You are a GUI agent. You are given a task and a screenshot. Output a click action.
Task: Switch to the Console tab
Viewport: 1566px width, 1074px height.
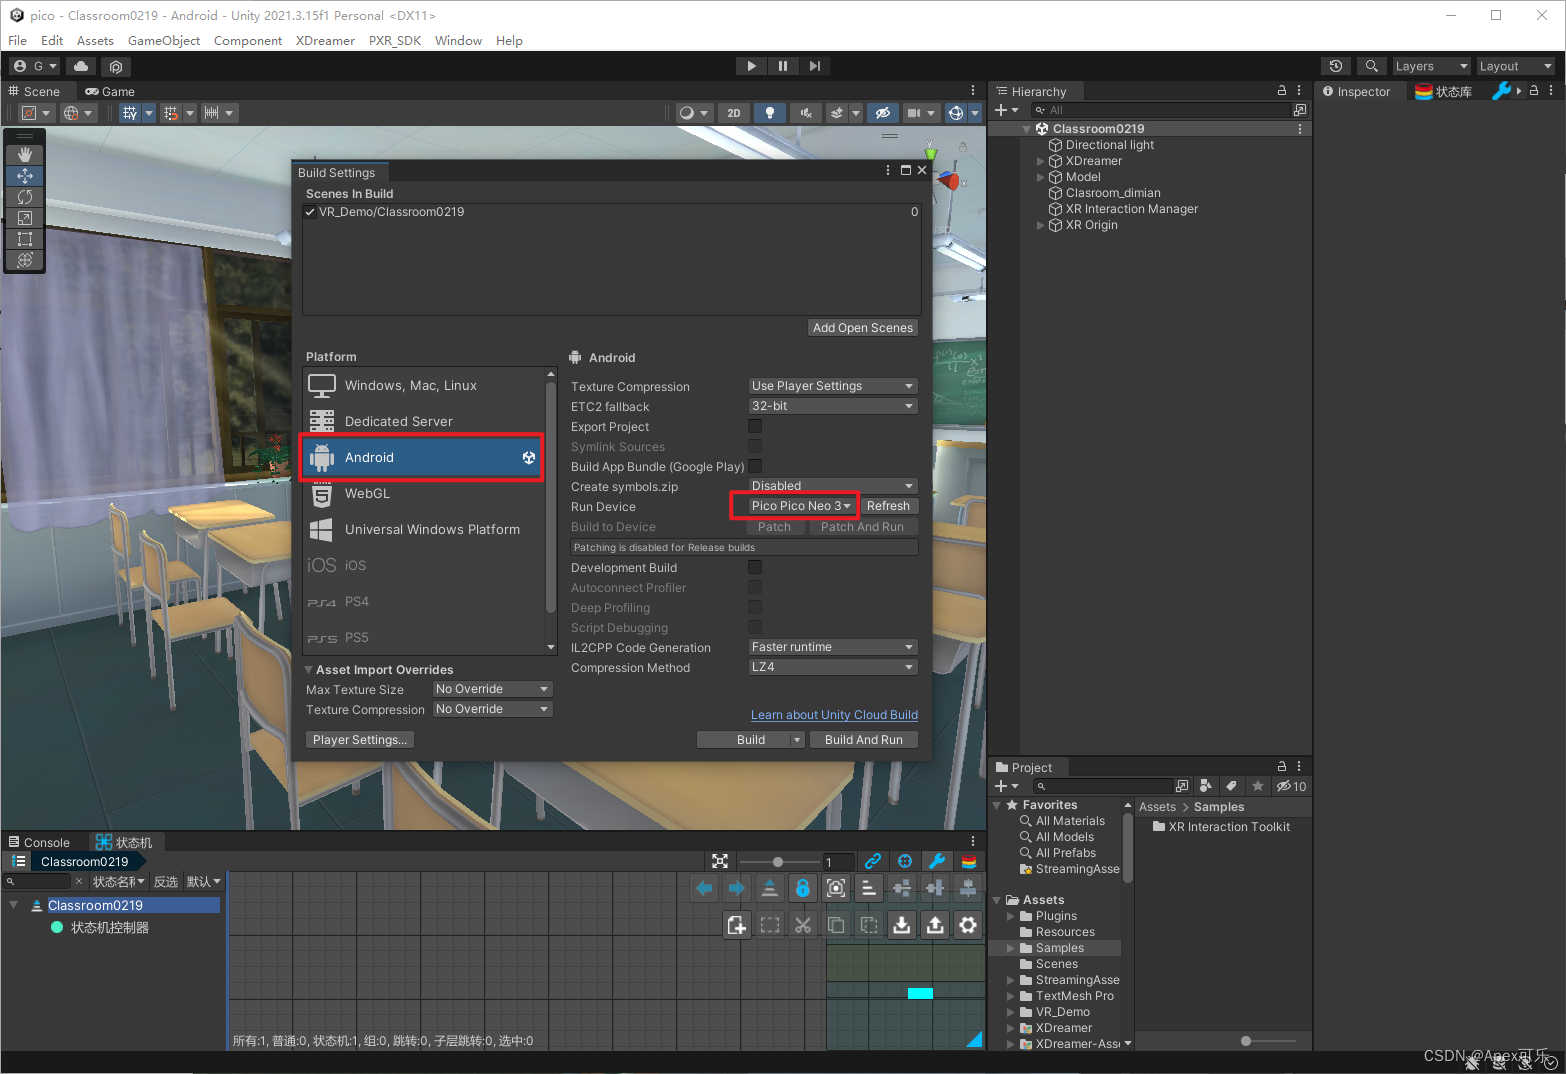point(40,842)
